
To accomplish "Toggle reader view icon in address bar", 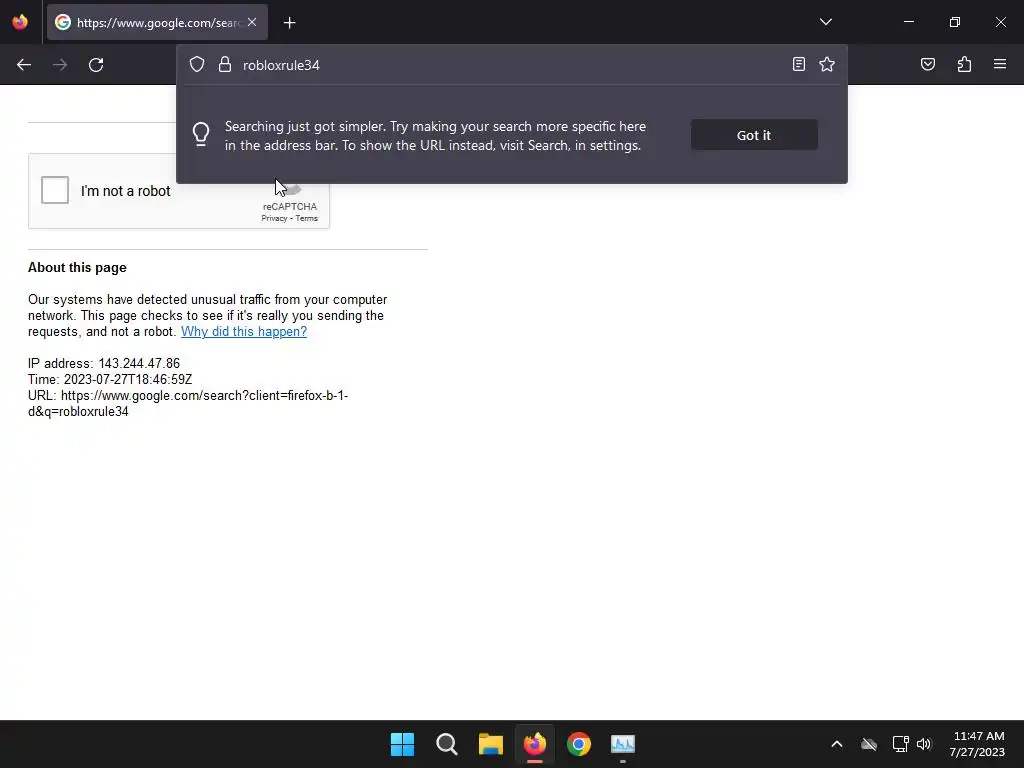I will (x=798, y=64).
